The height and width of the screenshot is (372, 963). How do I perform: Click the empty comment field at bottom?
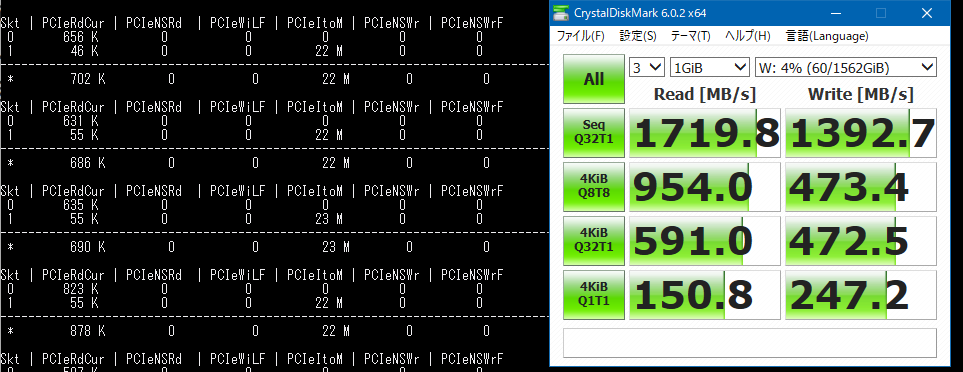click(x=750, y=343)
